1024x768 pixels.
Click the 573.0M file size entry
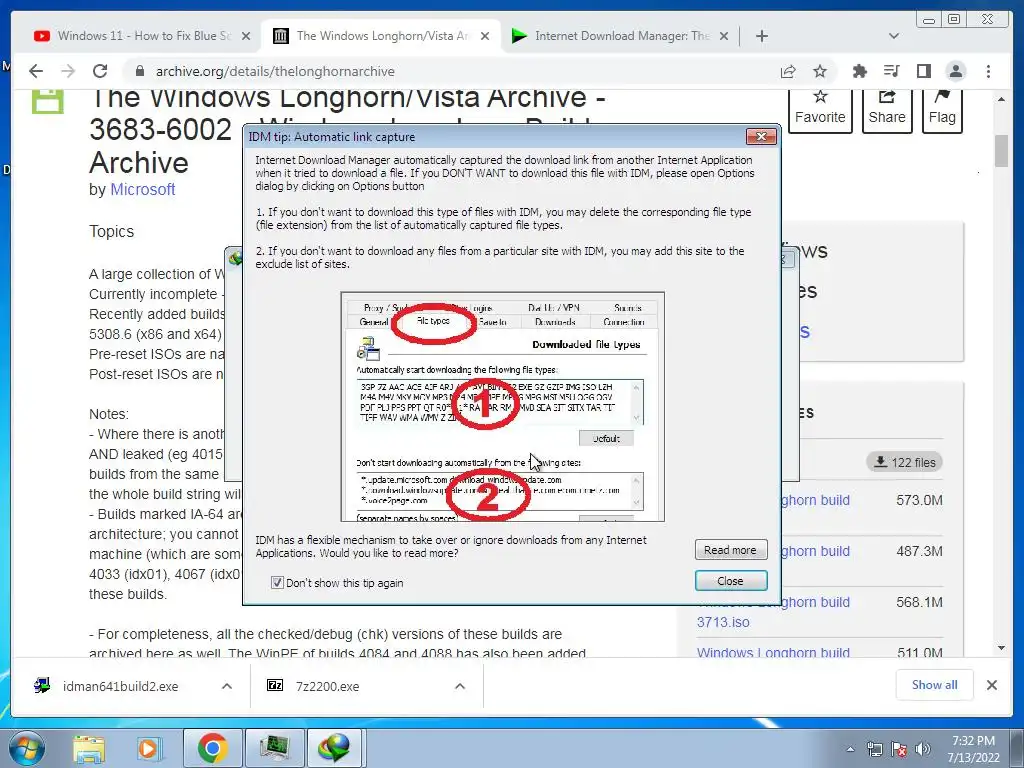tap(919, 500)
